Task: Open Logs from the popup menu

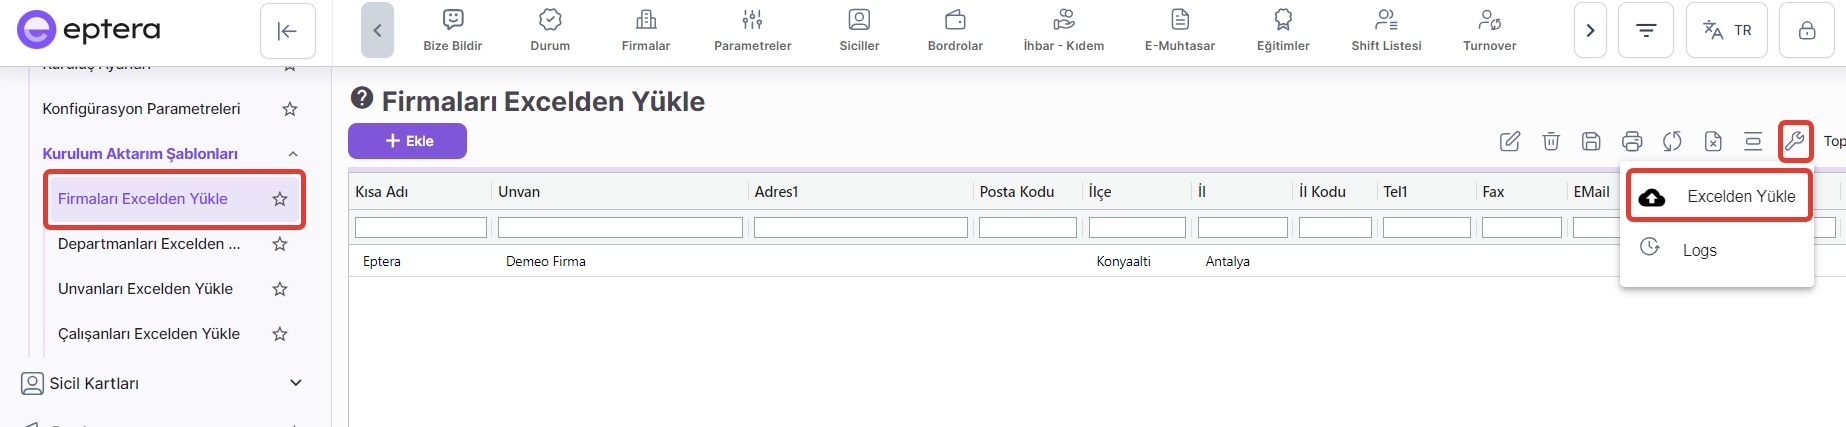Action: (1699, 250)
